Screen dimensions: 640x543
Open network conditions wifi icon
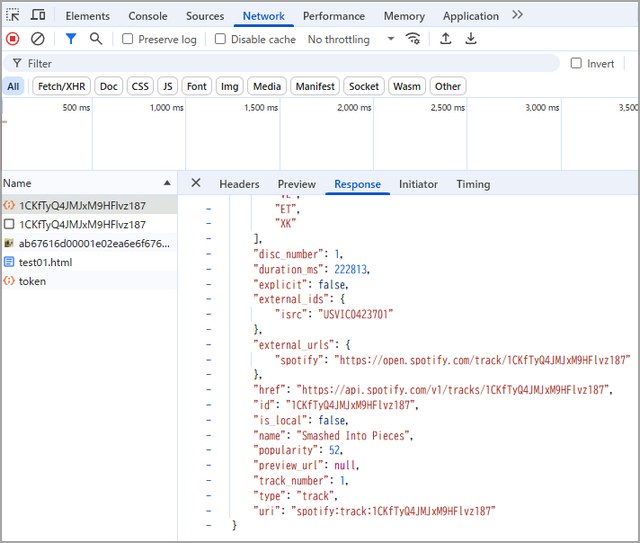coord(413,39)
